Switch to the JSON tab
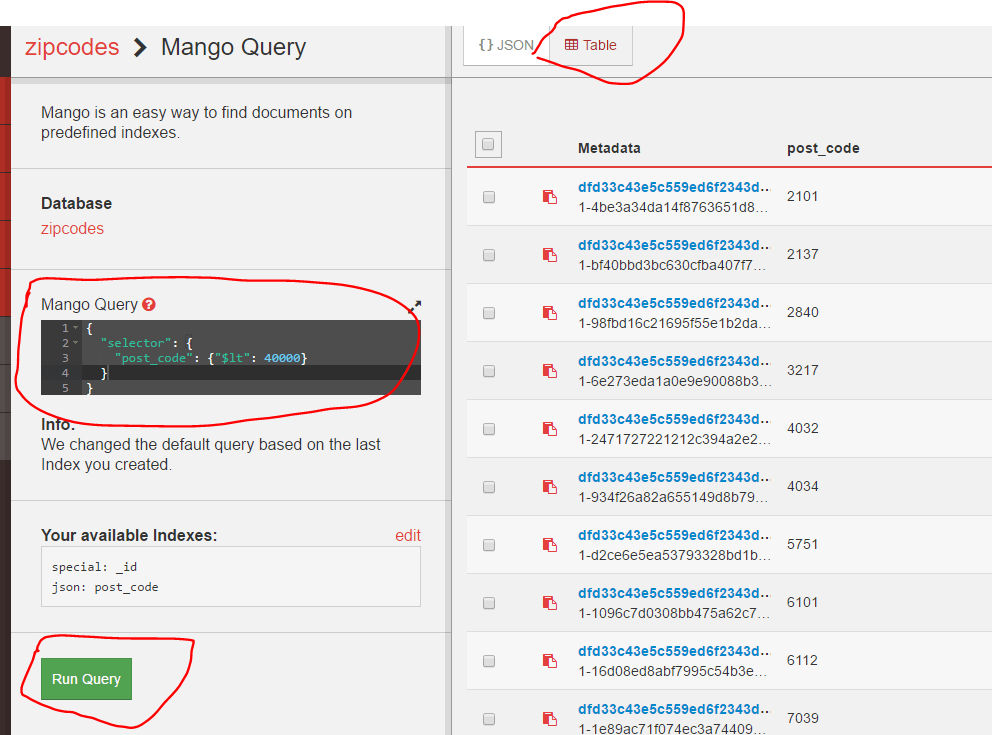Screen dimensions: 992x735 [503, 44]
